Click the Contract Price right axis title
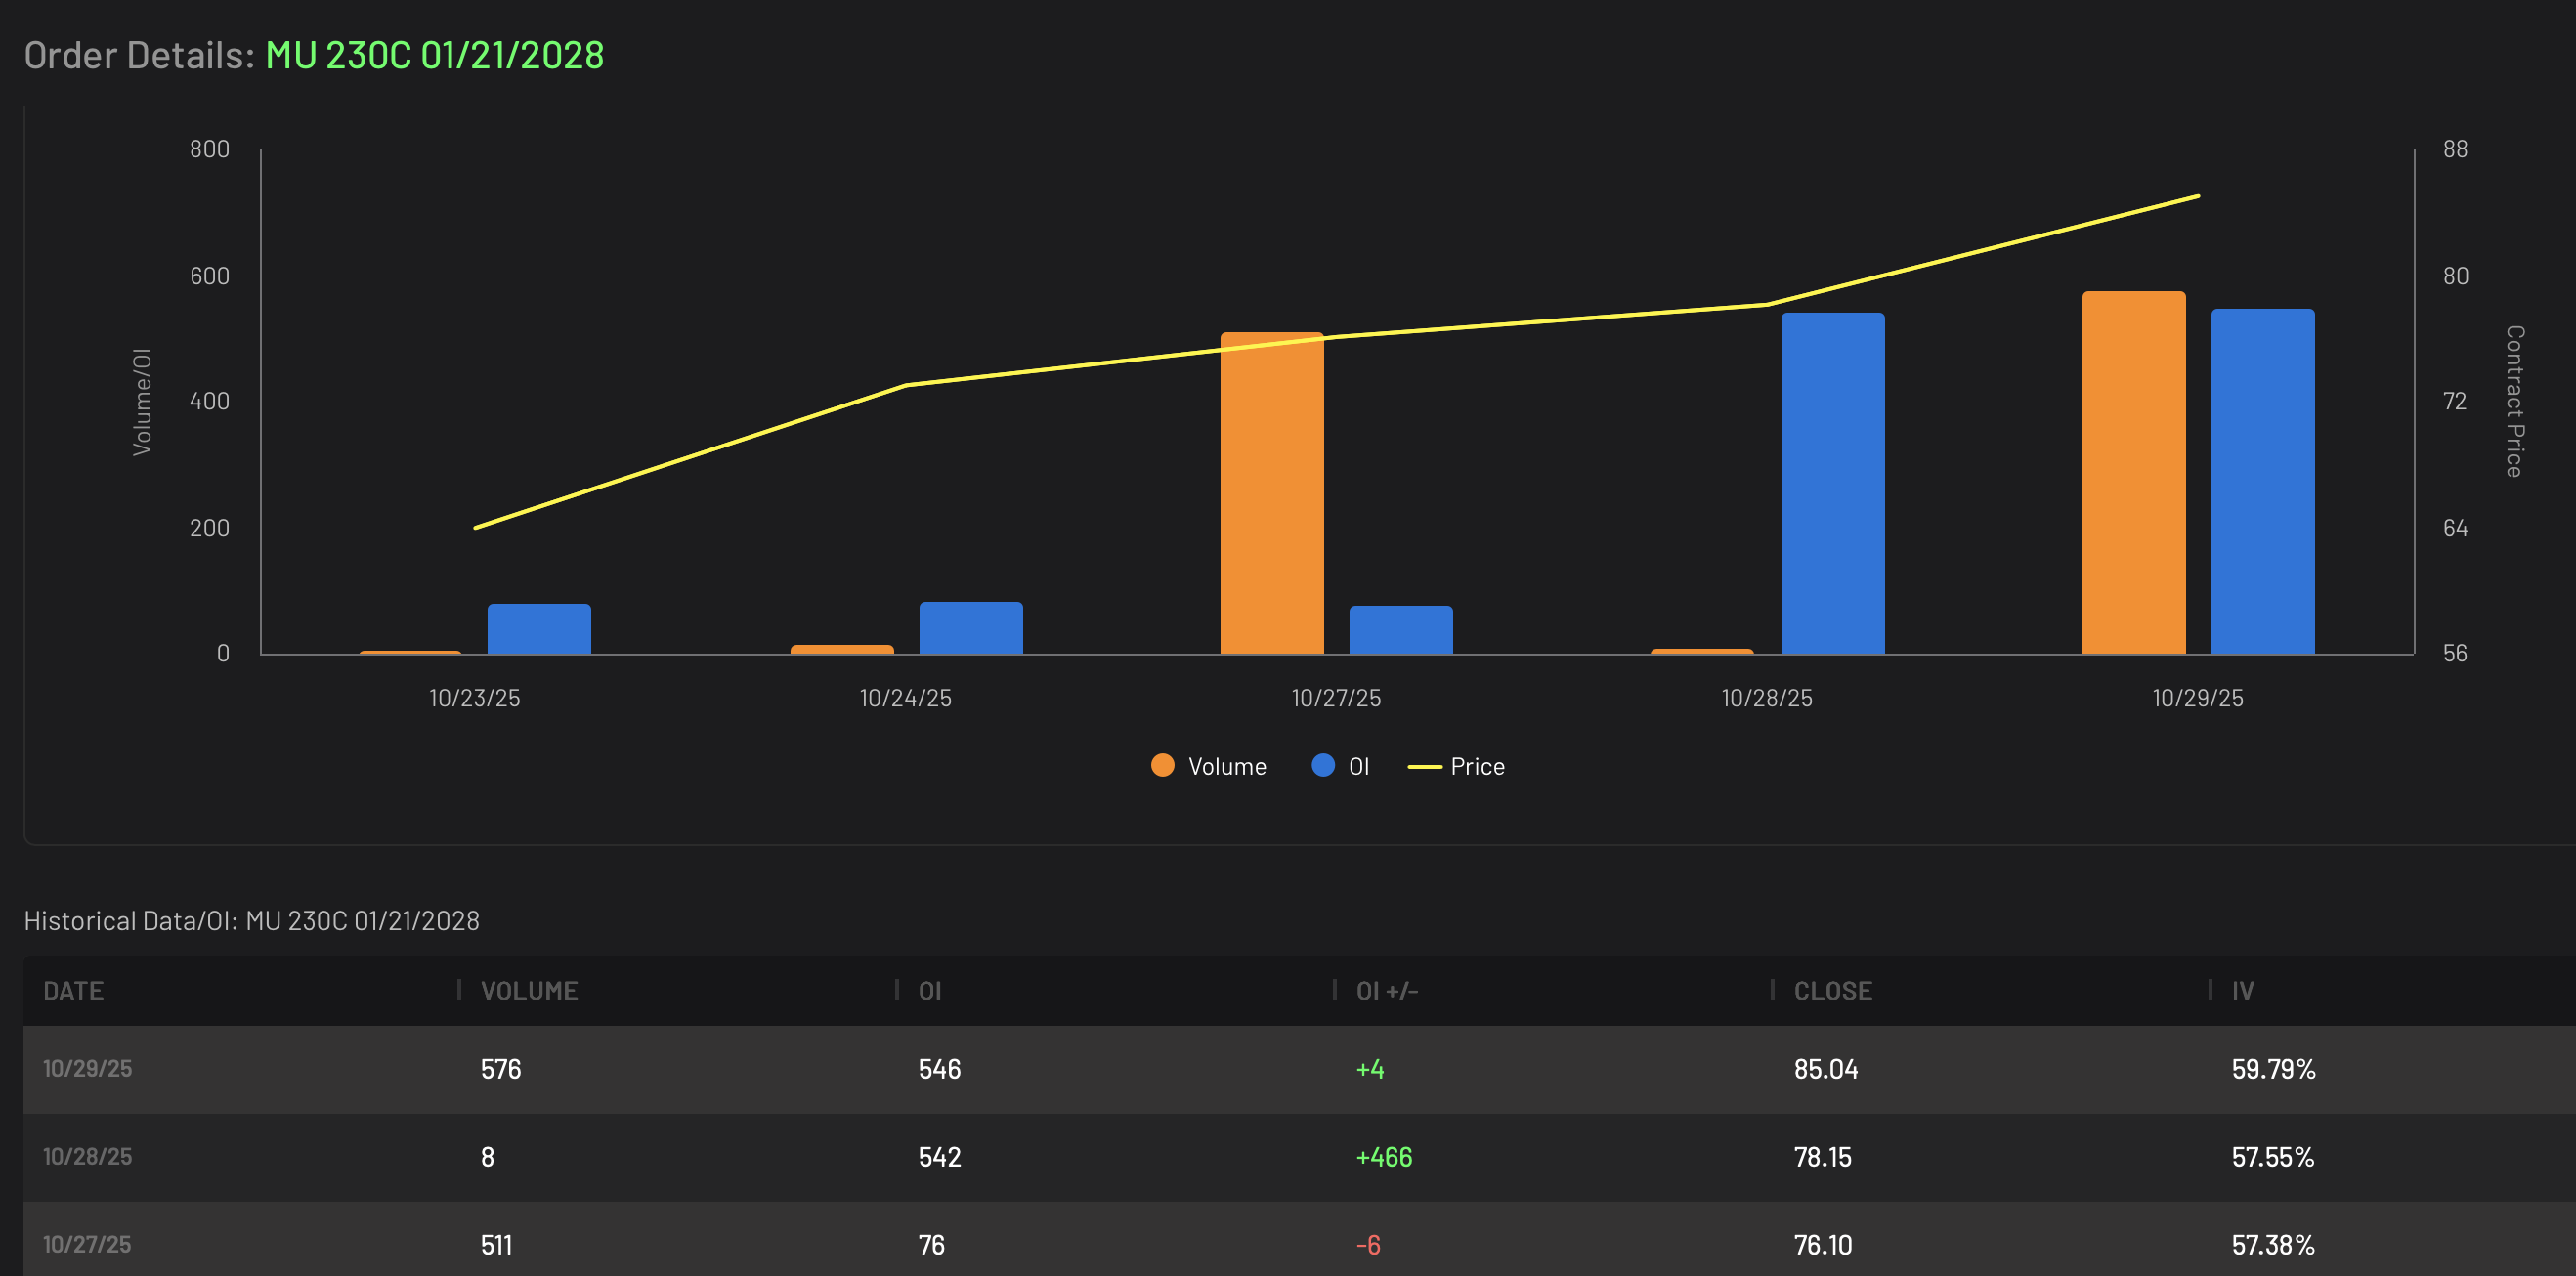The width and height of the screenshot is (2576, 1276). (x=2514, y=401)
